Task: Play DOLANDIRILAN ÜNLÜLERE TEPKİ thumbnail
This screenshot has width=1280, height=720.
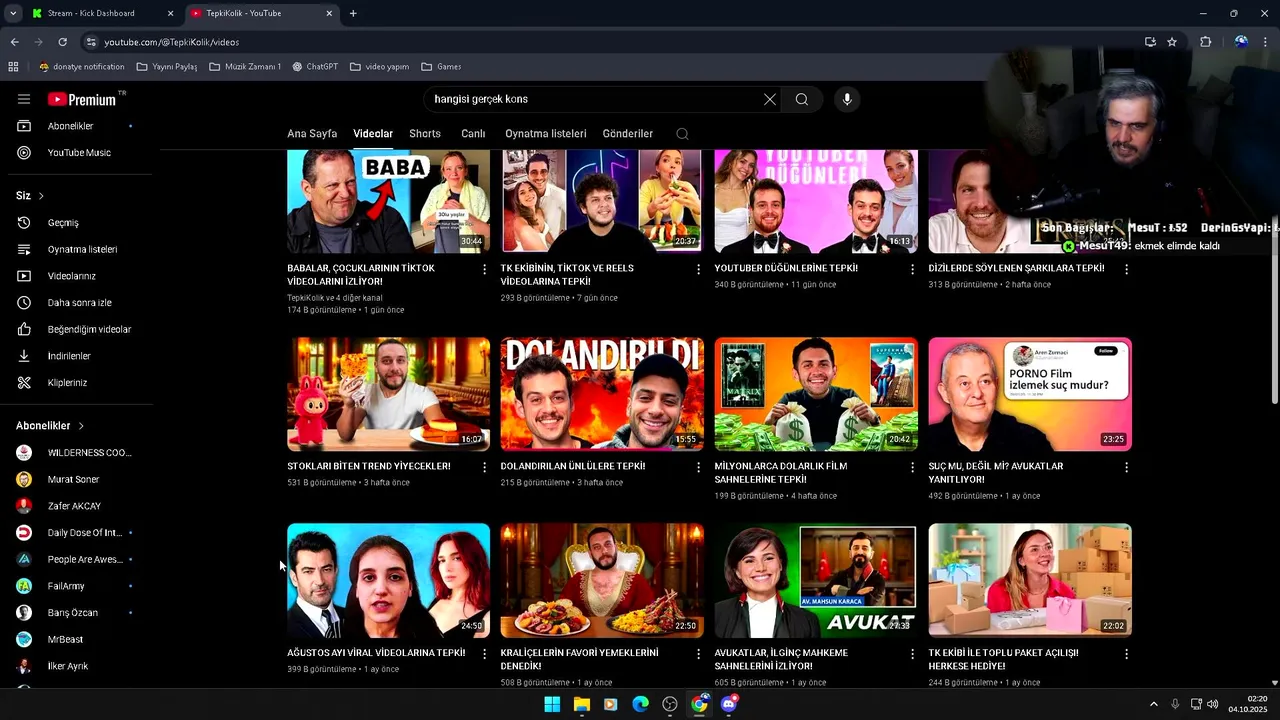Action: click(x=602, y=394)
